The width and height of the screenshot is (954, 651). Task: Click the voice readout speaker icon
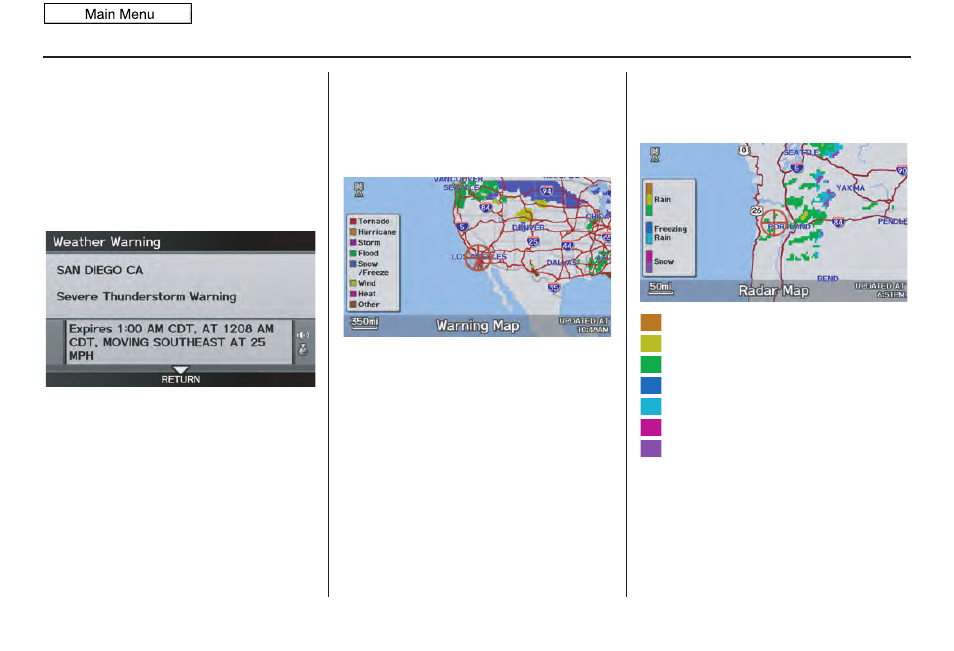303,335
